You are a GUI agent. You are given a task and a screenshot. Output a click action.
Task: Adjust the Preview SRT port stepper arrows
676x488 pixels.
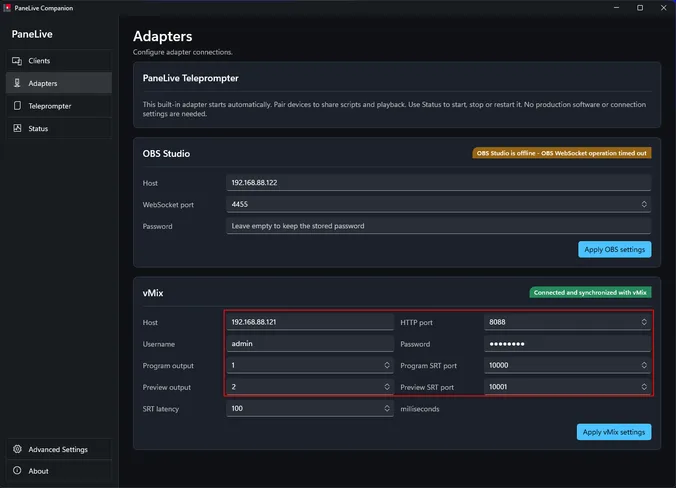pos(644,387)
